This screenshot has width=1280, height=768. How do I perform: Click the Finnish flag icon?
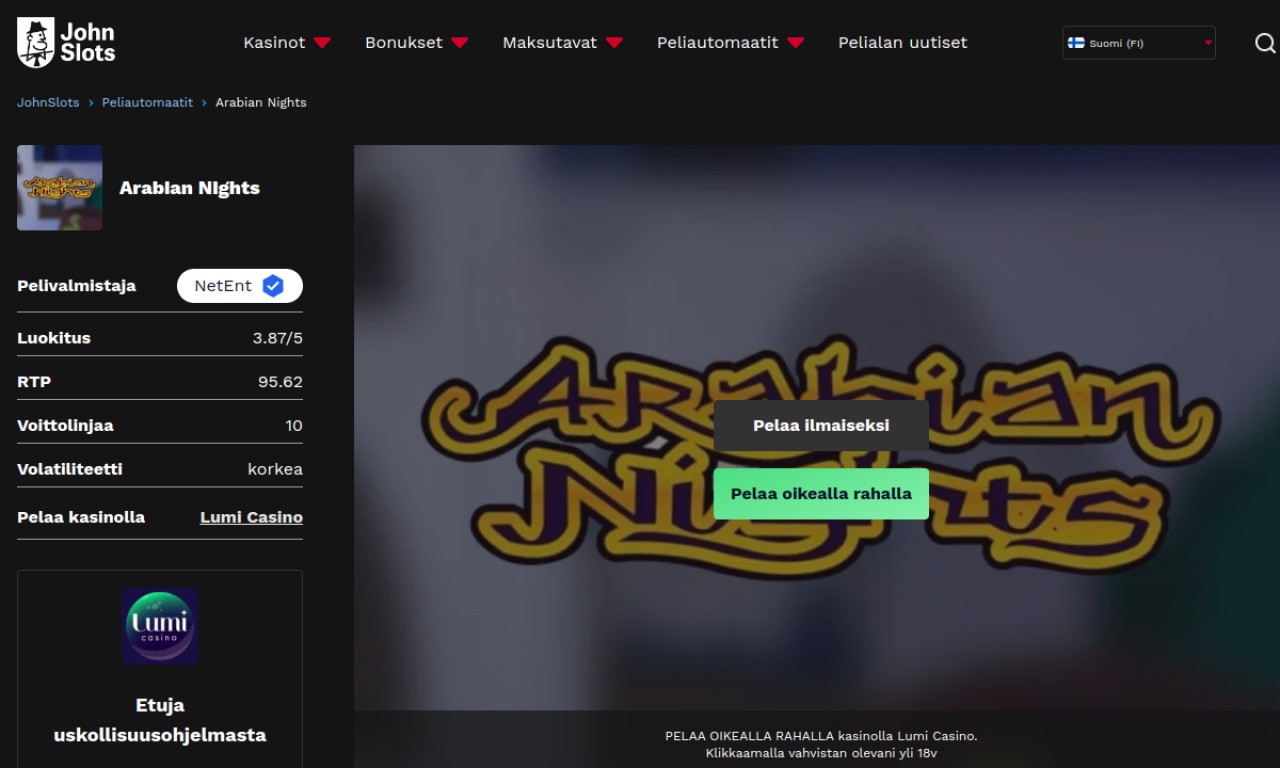[1076, 43]
